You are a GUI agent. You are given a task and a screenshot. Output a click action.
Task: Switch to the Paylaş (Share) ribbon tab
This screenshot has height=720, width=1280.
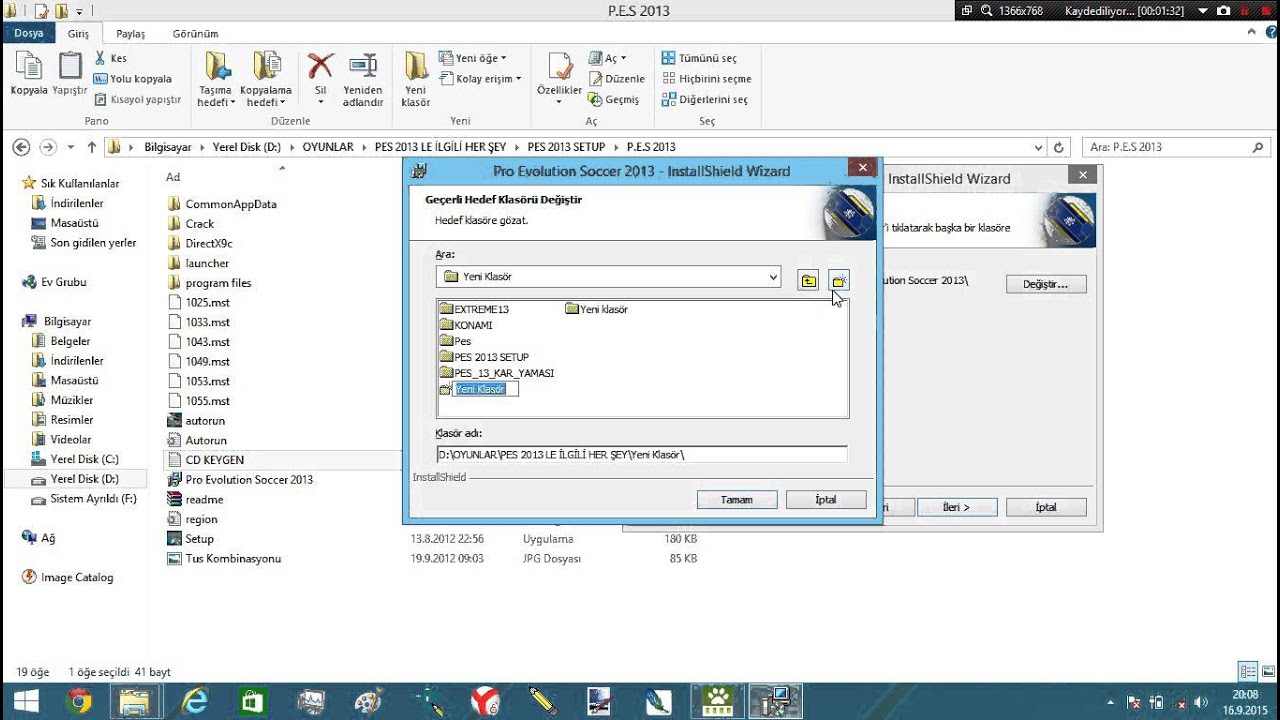pos(131,34)
